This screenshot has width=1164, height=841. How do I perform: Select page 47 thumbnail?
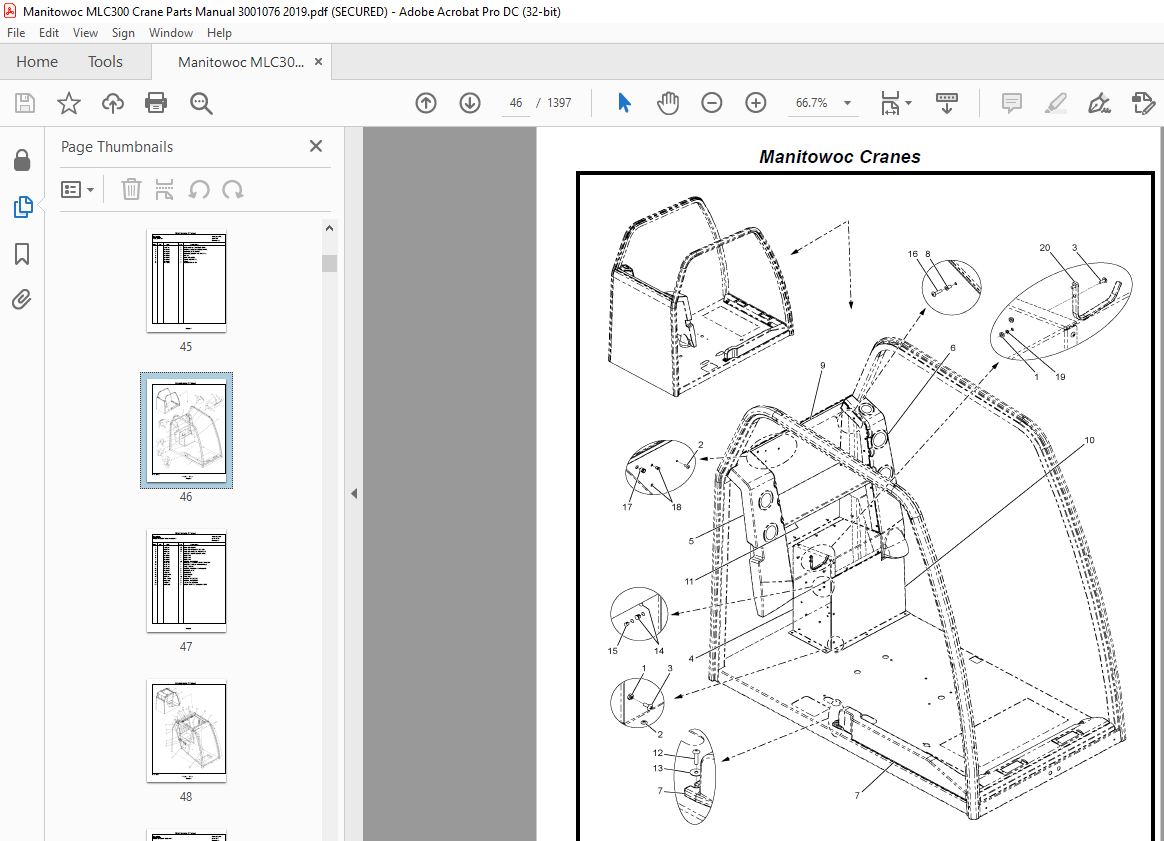click(x=186, y=580)
